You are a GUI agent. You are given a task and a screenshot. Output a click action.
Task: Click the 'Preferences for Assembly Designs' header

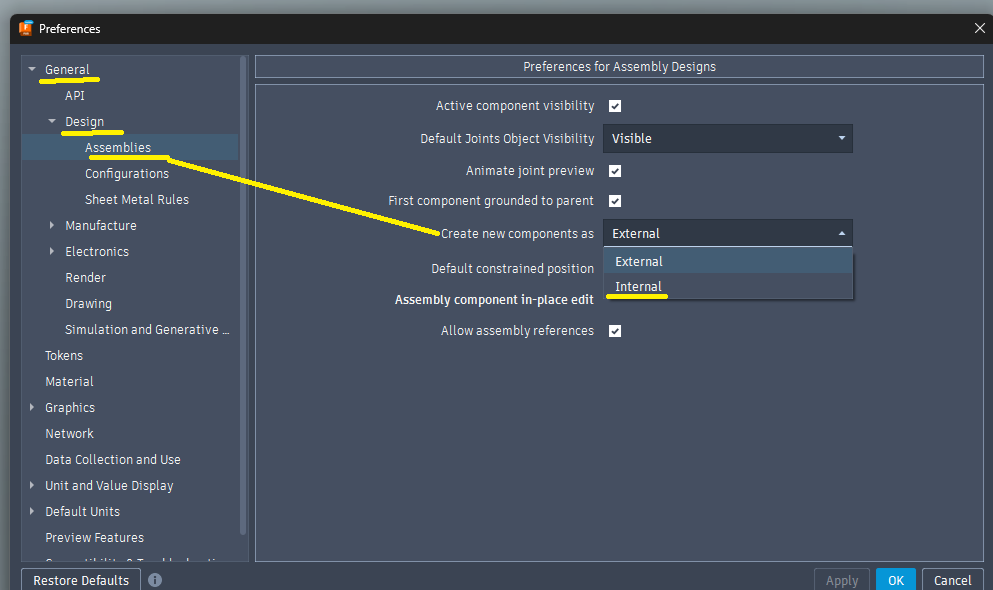[619, 66]
